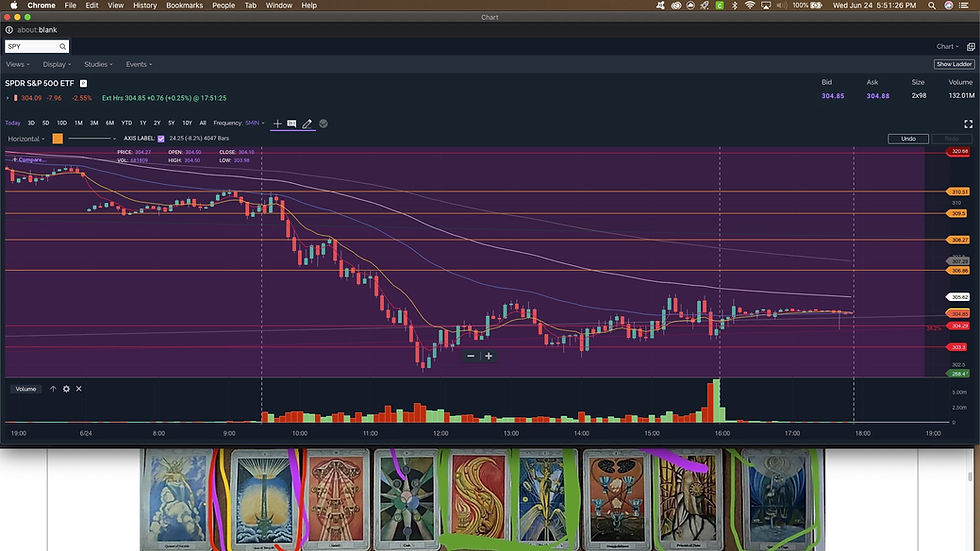
Task: Select the crosshair cursor tool
Action: [278, 124]
